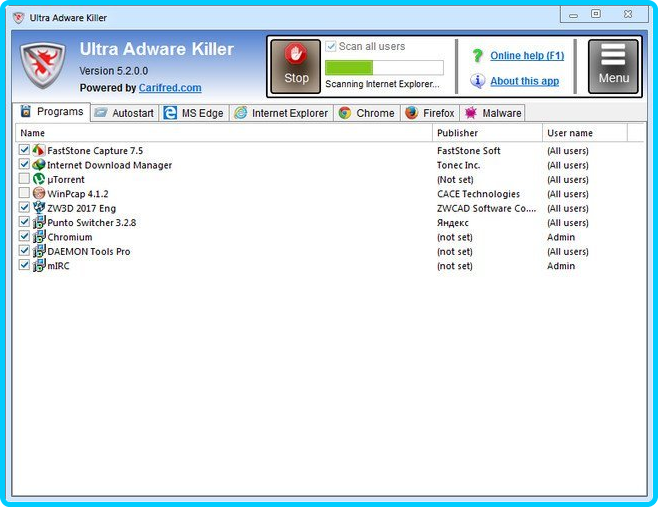Viewport: 658px width, 507px height.
Task: Select the Internet Download Manager row name
Action: tap(110, 165)
